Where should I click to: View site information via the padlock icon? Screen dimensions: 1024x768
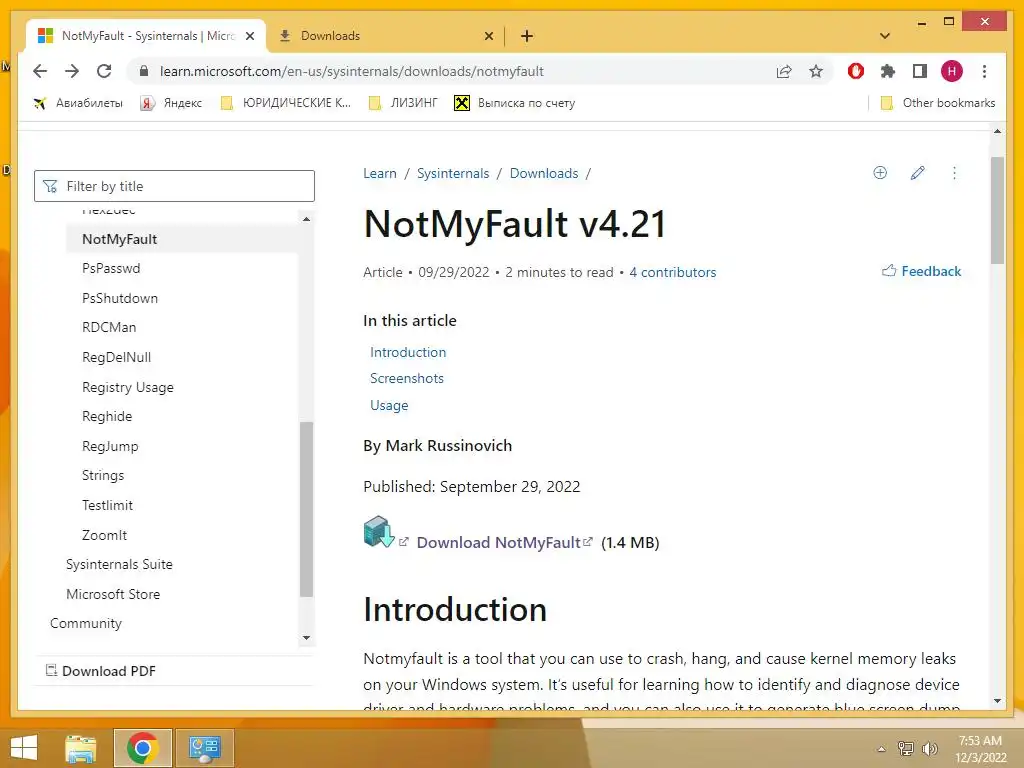[144, 71]
